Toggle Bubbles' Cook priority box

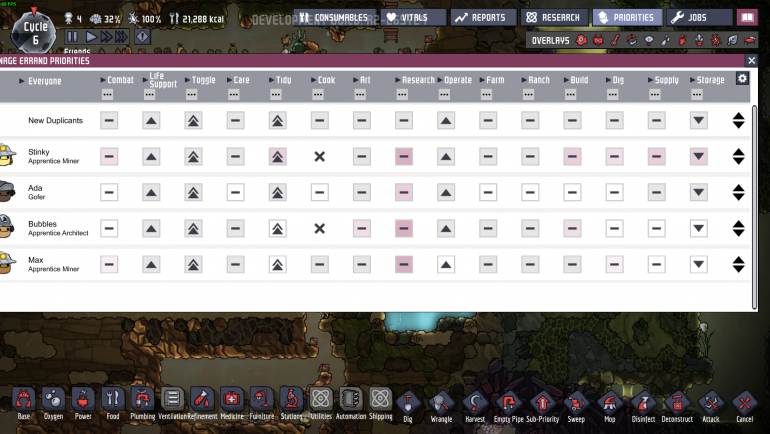320,228
